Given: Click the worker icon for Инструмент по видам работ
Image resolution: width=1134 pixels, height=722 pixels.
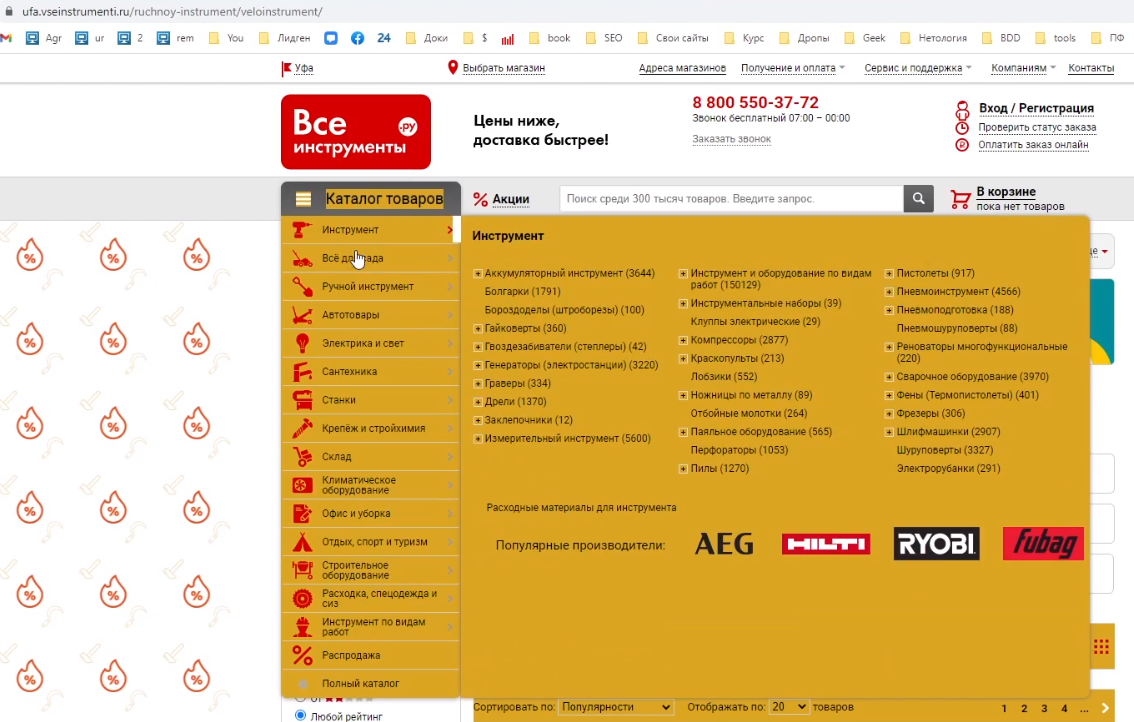Looking at the screenshot, I should (x=302, y=627).
